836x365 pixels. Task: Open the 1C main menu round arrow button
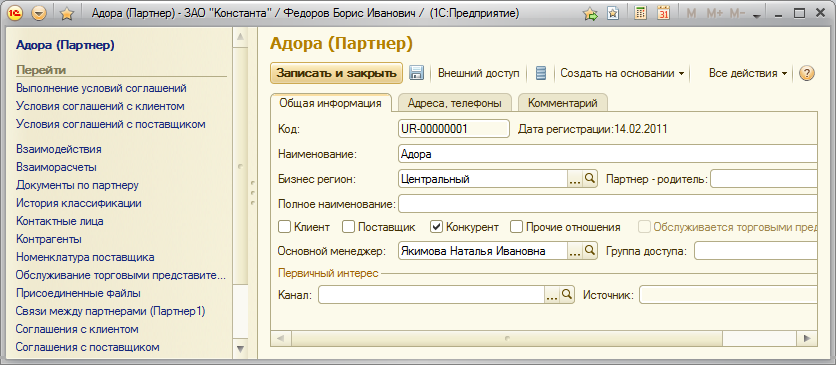[x=39, y=14]
